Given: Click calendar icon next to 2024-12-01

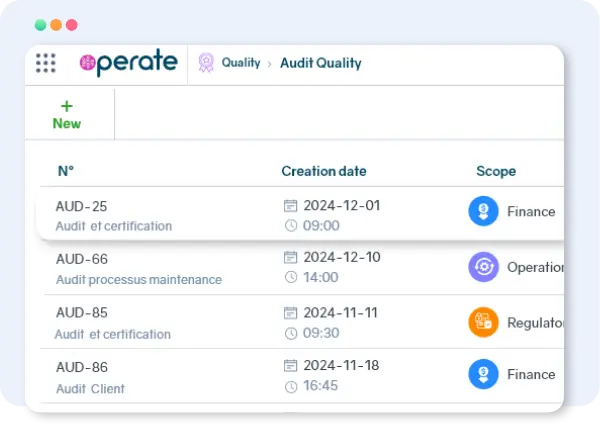Looking at the screenshot, I should (291, 206).
